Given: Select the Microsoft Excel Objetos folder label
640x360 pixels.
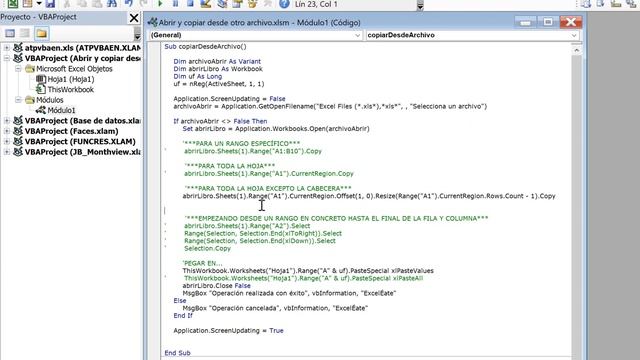Looking at the screenshot, I should [x=74, y=69].
